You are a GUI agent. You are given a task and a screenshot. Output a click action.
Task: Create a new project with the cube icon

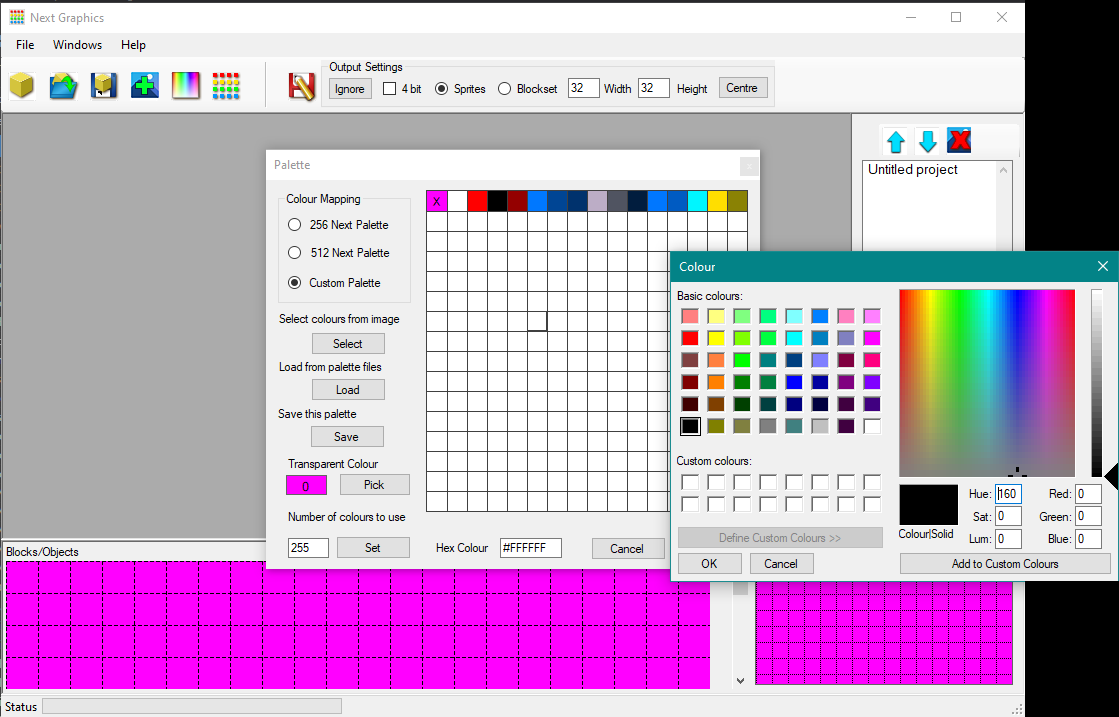pyautogui.click(x=22, y=86)
